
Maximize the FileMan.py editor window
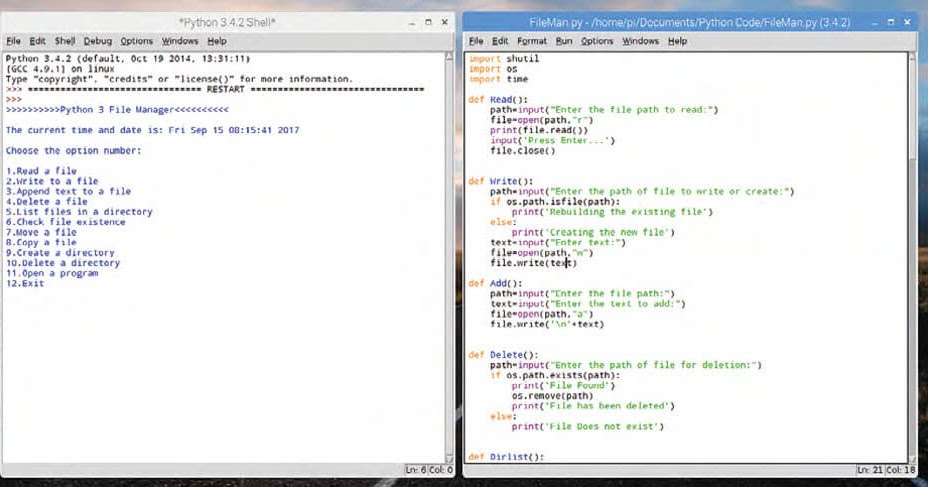[x=891, y=22]
